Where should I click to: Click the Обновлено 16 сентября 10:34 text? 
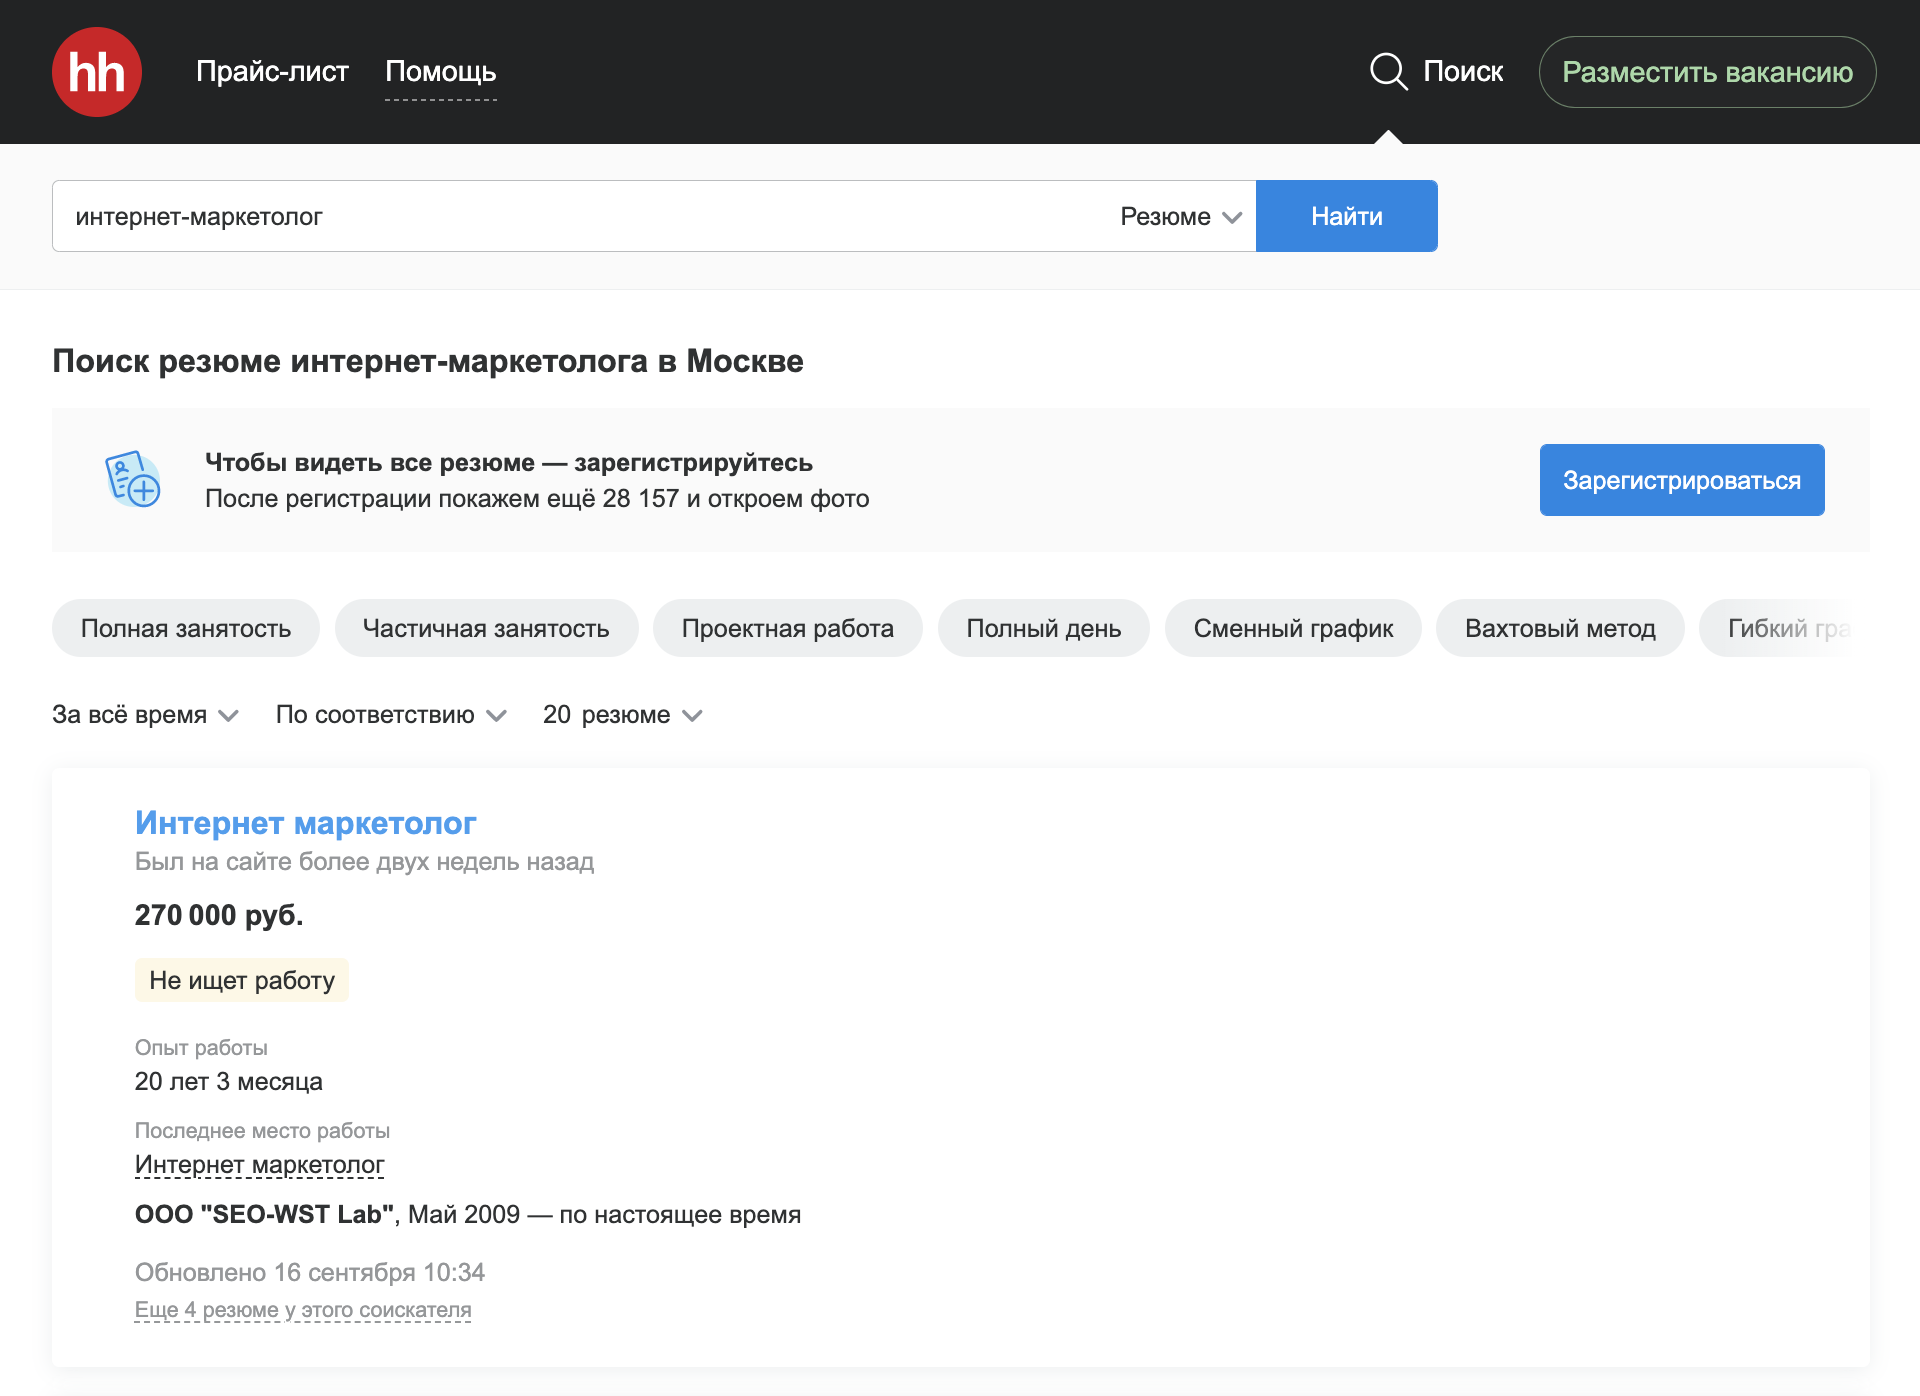point(310,1272)
